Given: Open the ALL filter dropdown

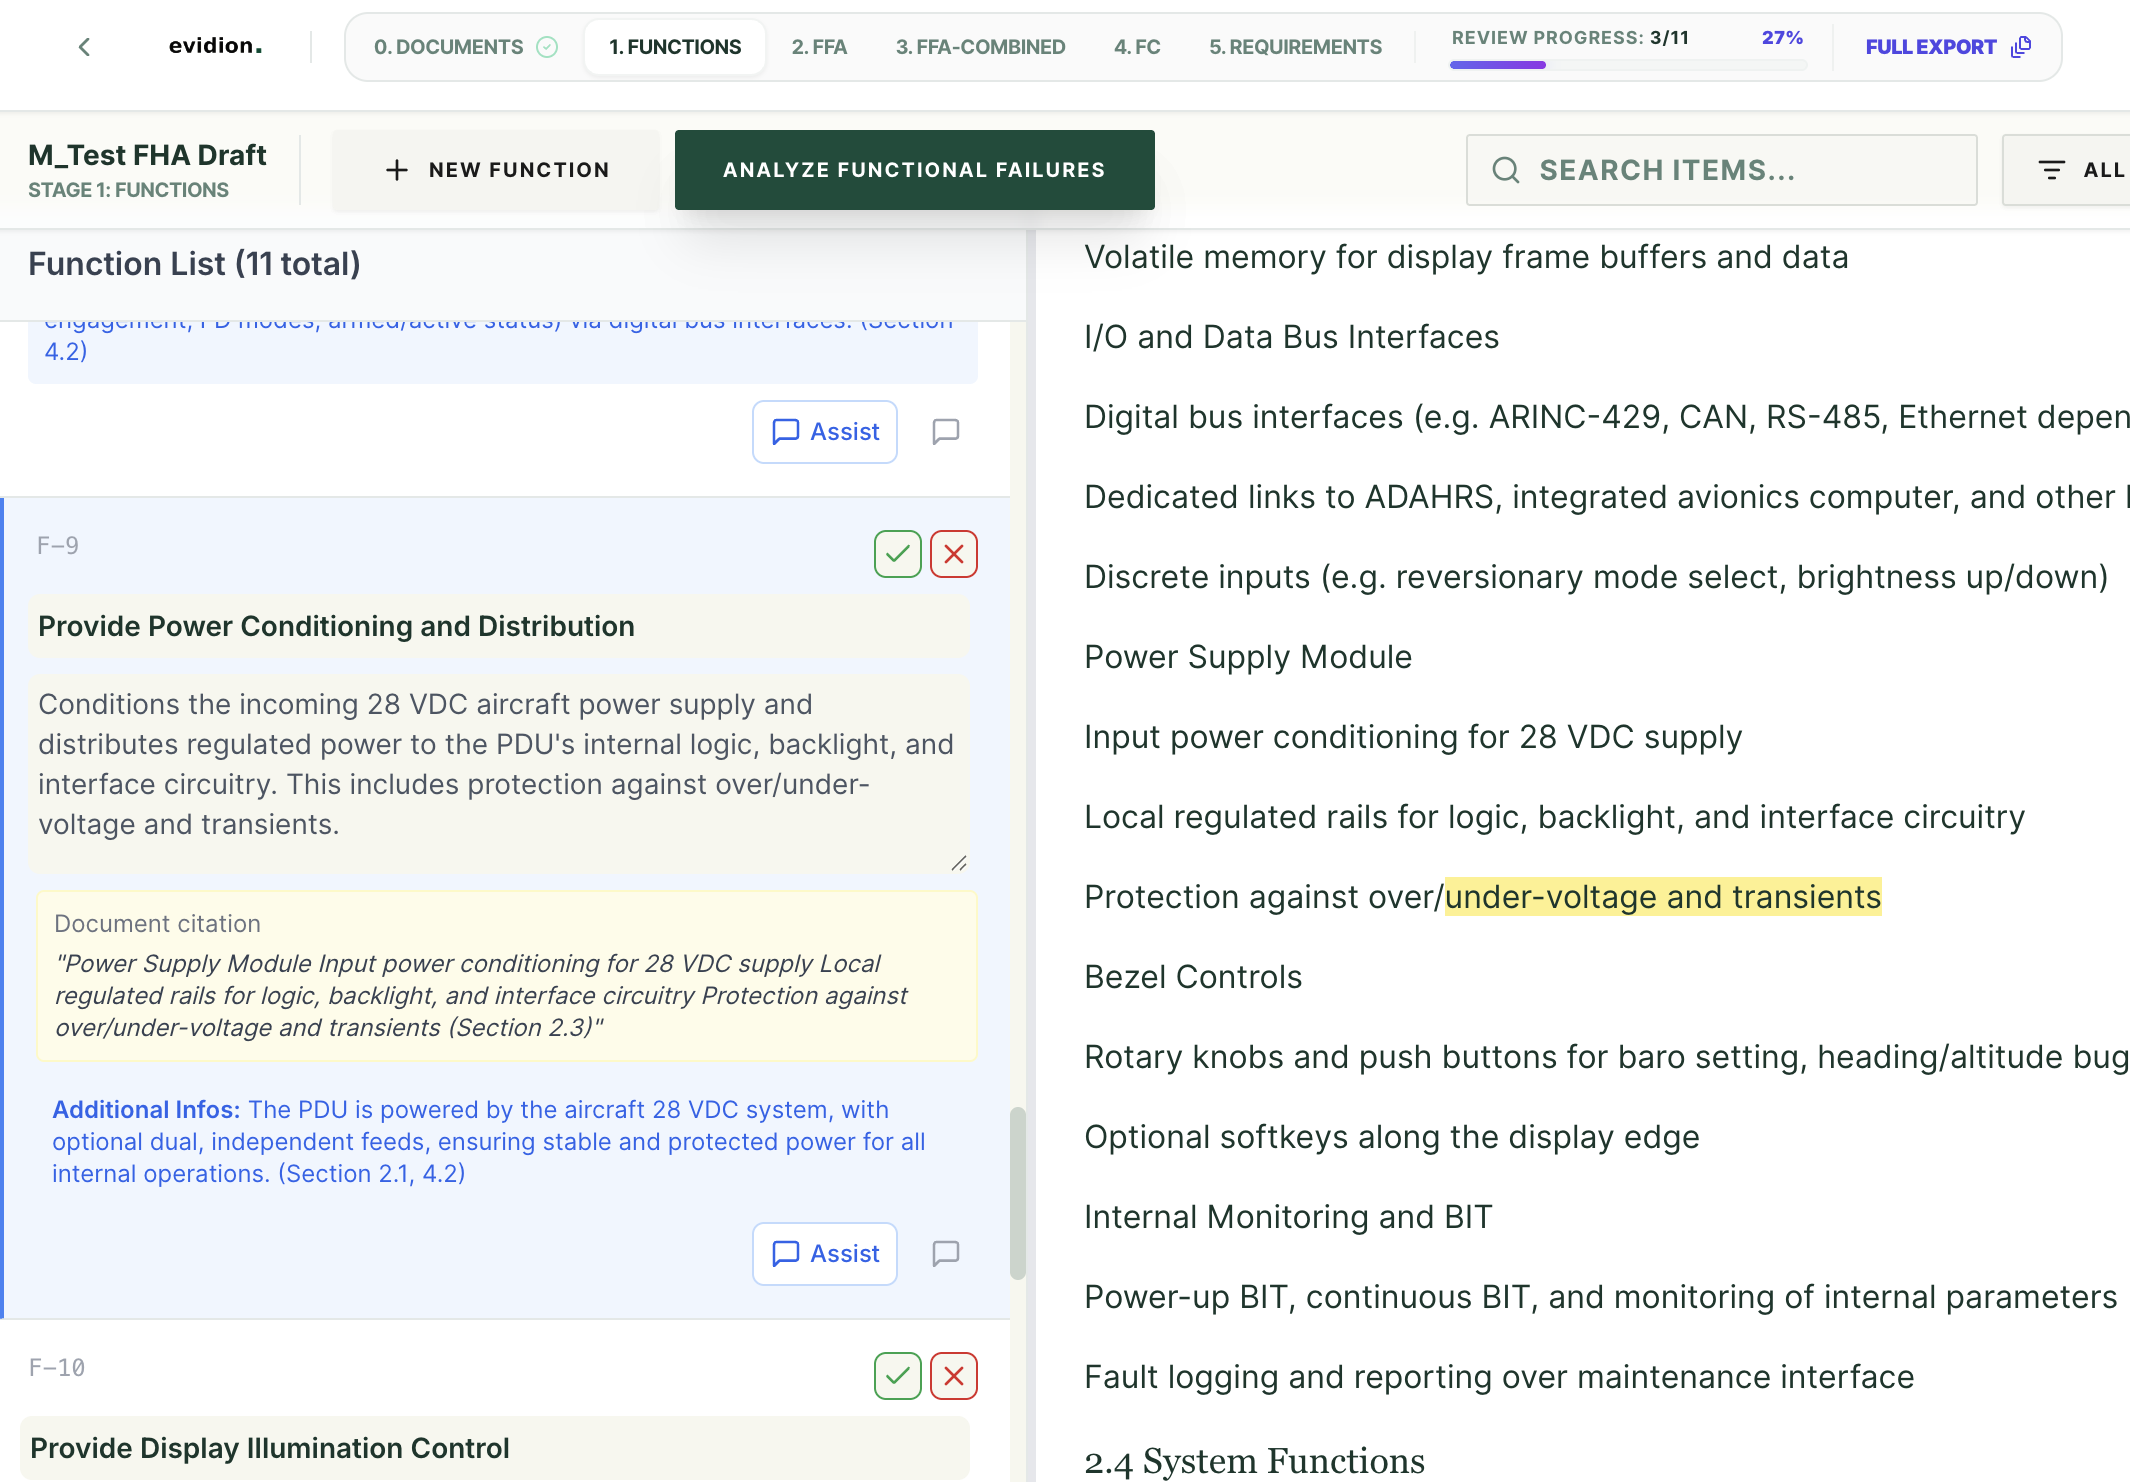Looking at the screenshot, I should click(2090, 170).
